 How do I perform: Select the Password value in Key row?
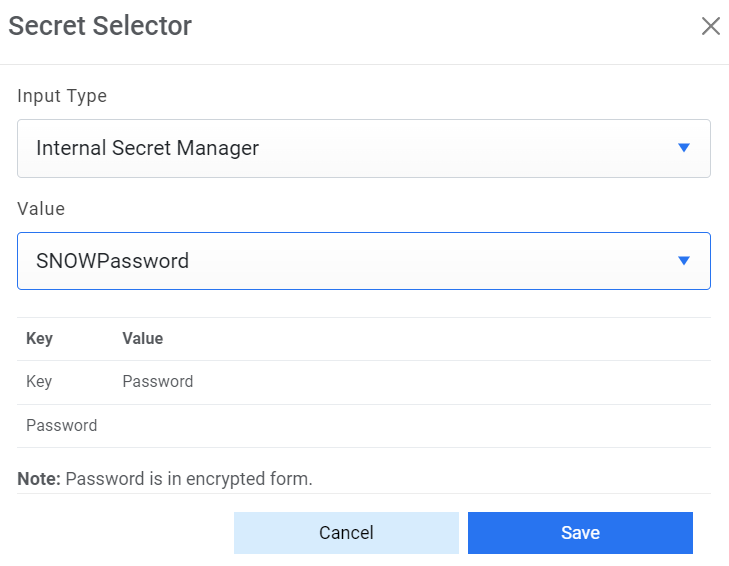click(158, 382)
